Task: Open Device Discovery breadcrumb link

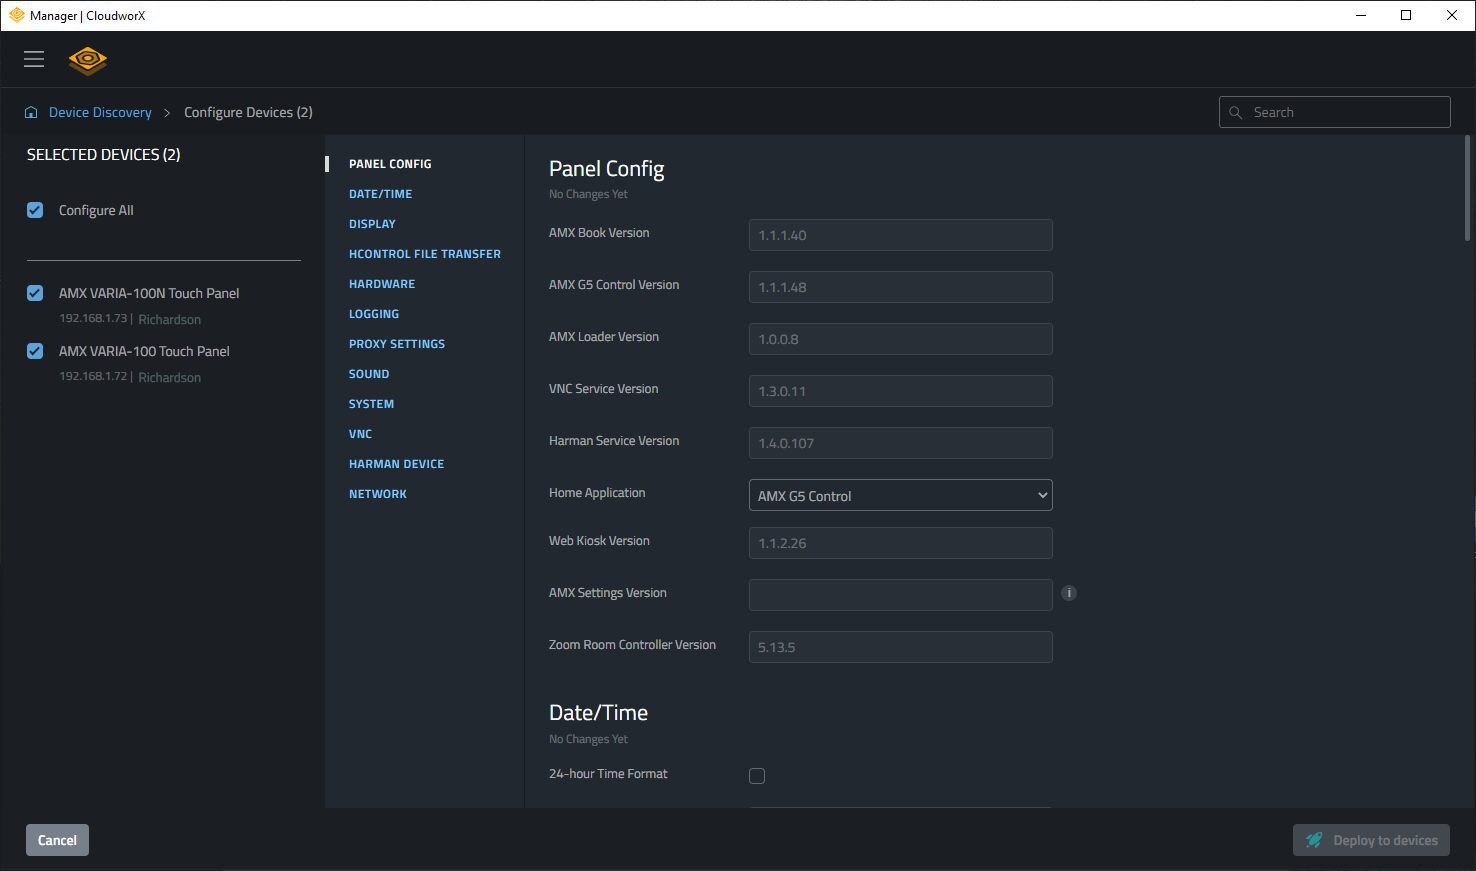Action: pos(100,113)
